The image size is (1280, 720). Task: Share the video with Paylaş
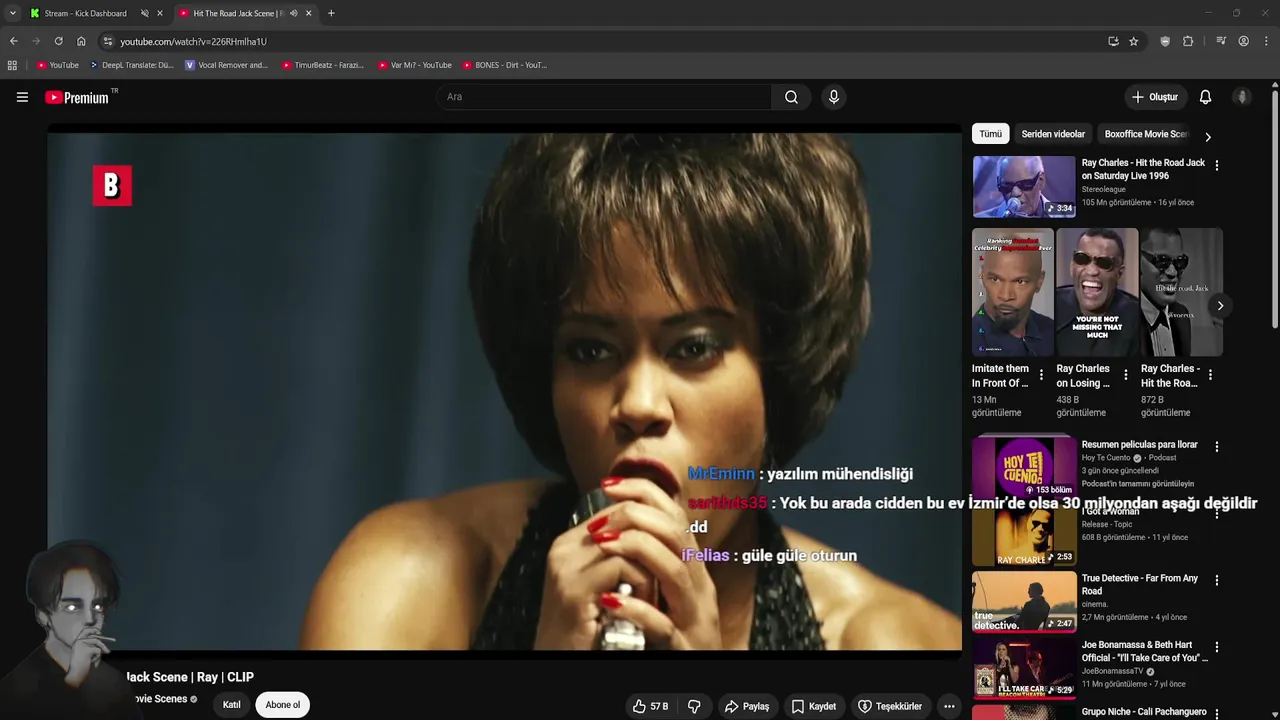click(747, 706)
